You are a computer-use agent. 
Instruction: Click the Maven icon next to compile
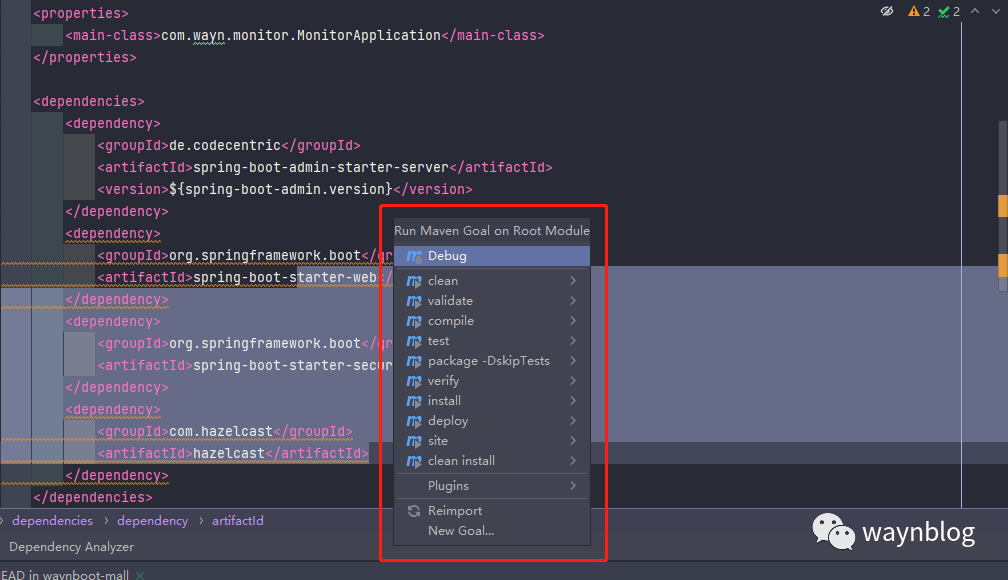(414, 321)
